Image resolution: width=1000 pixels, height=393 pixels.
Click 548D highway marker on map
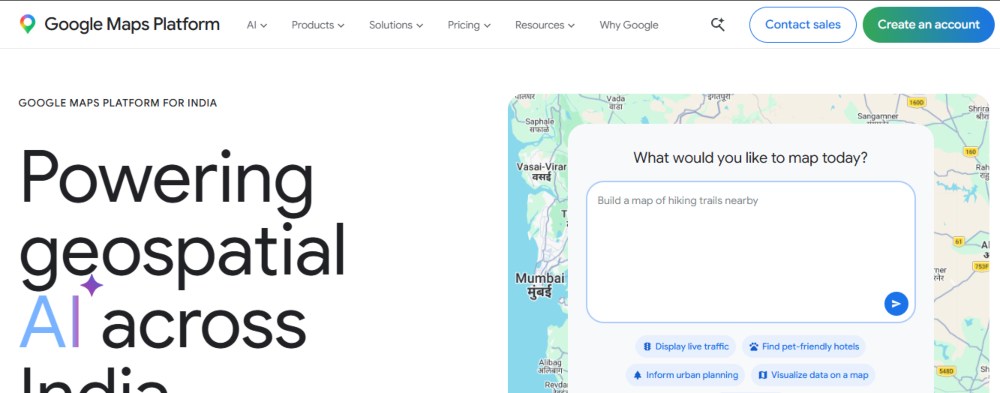[x=946, y=371]
